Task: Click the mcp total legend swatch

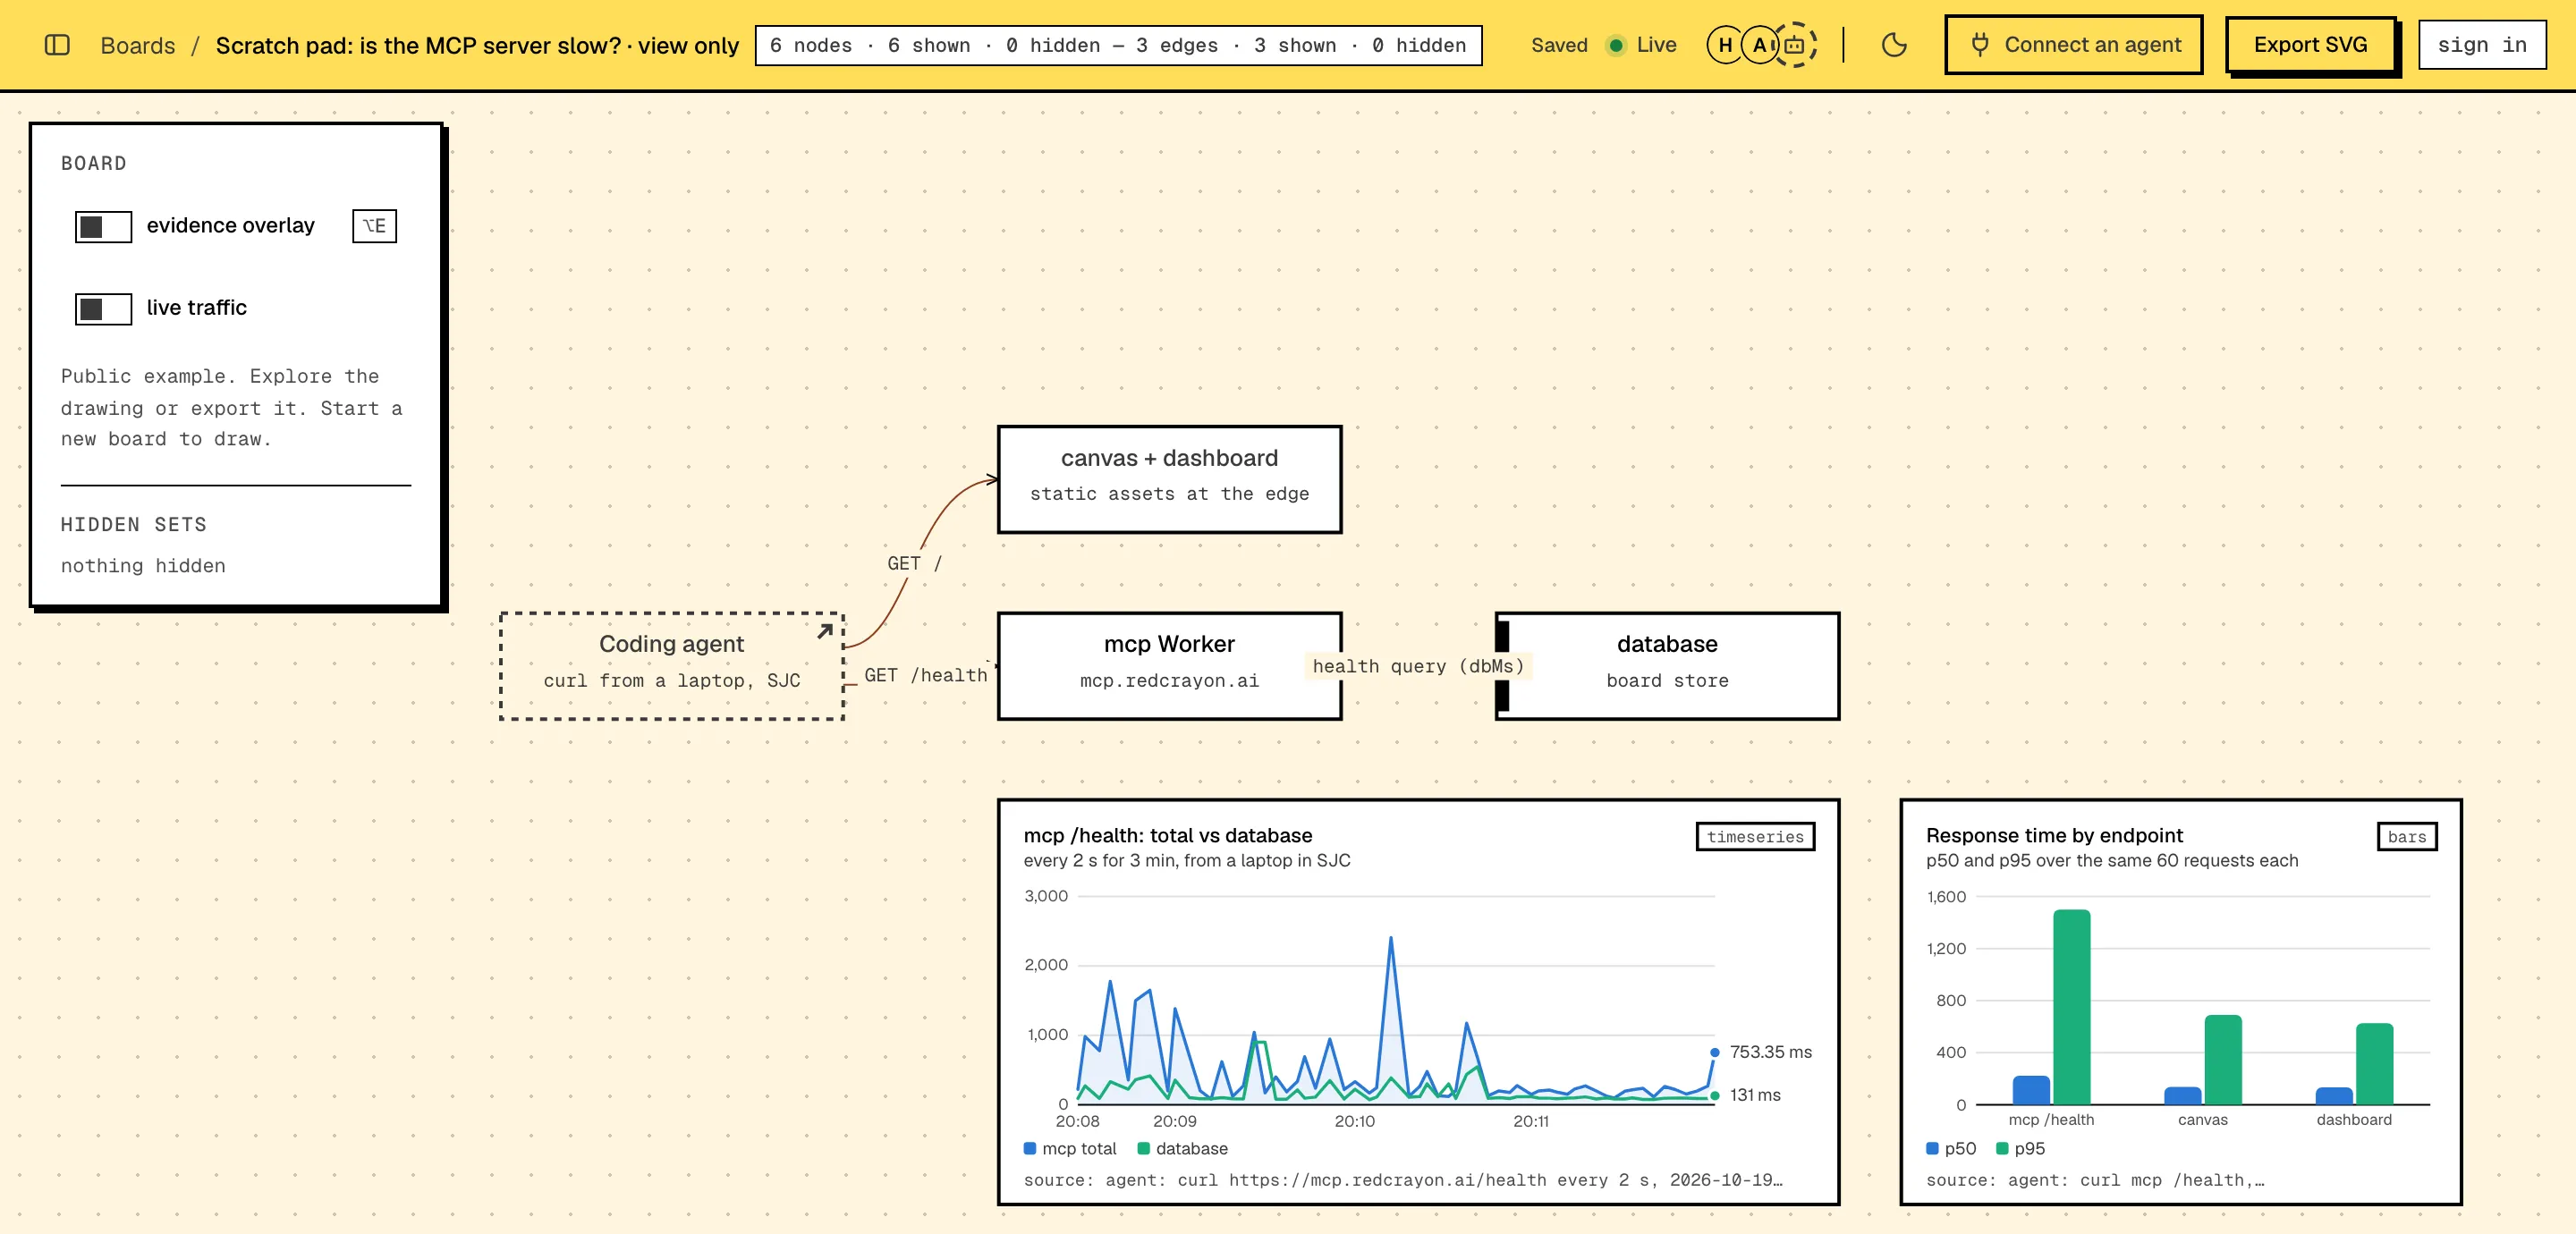Action: pyautogui.click(x=1030, y=1149)
